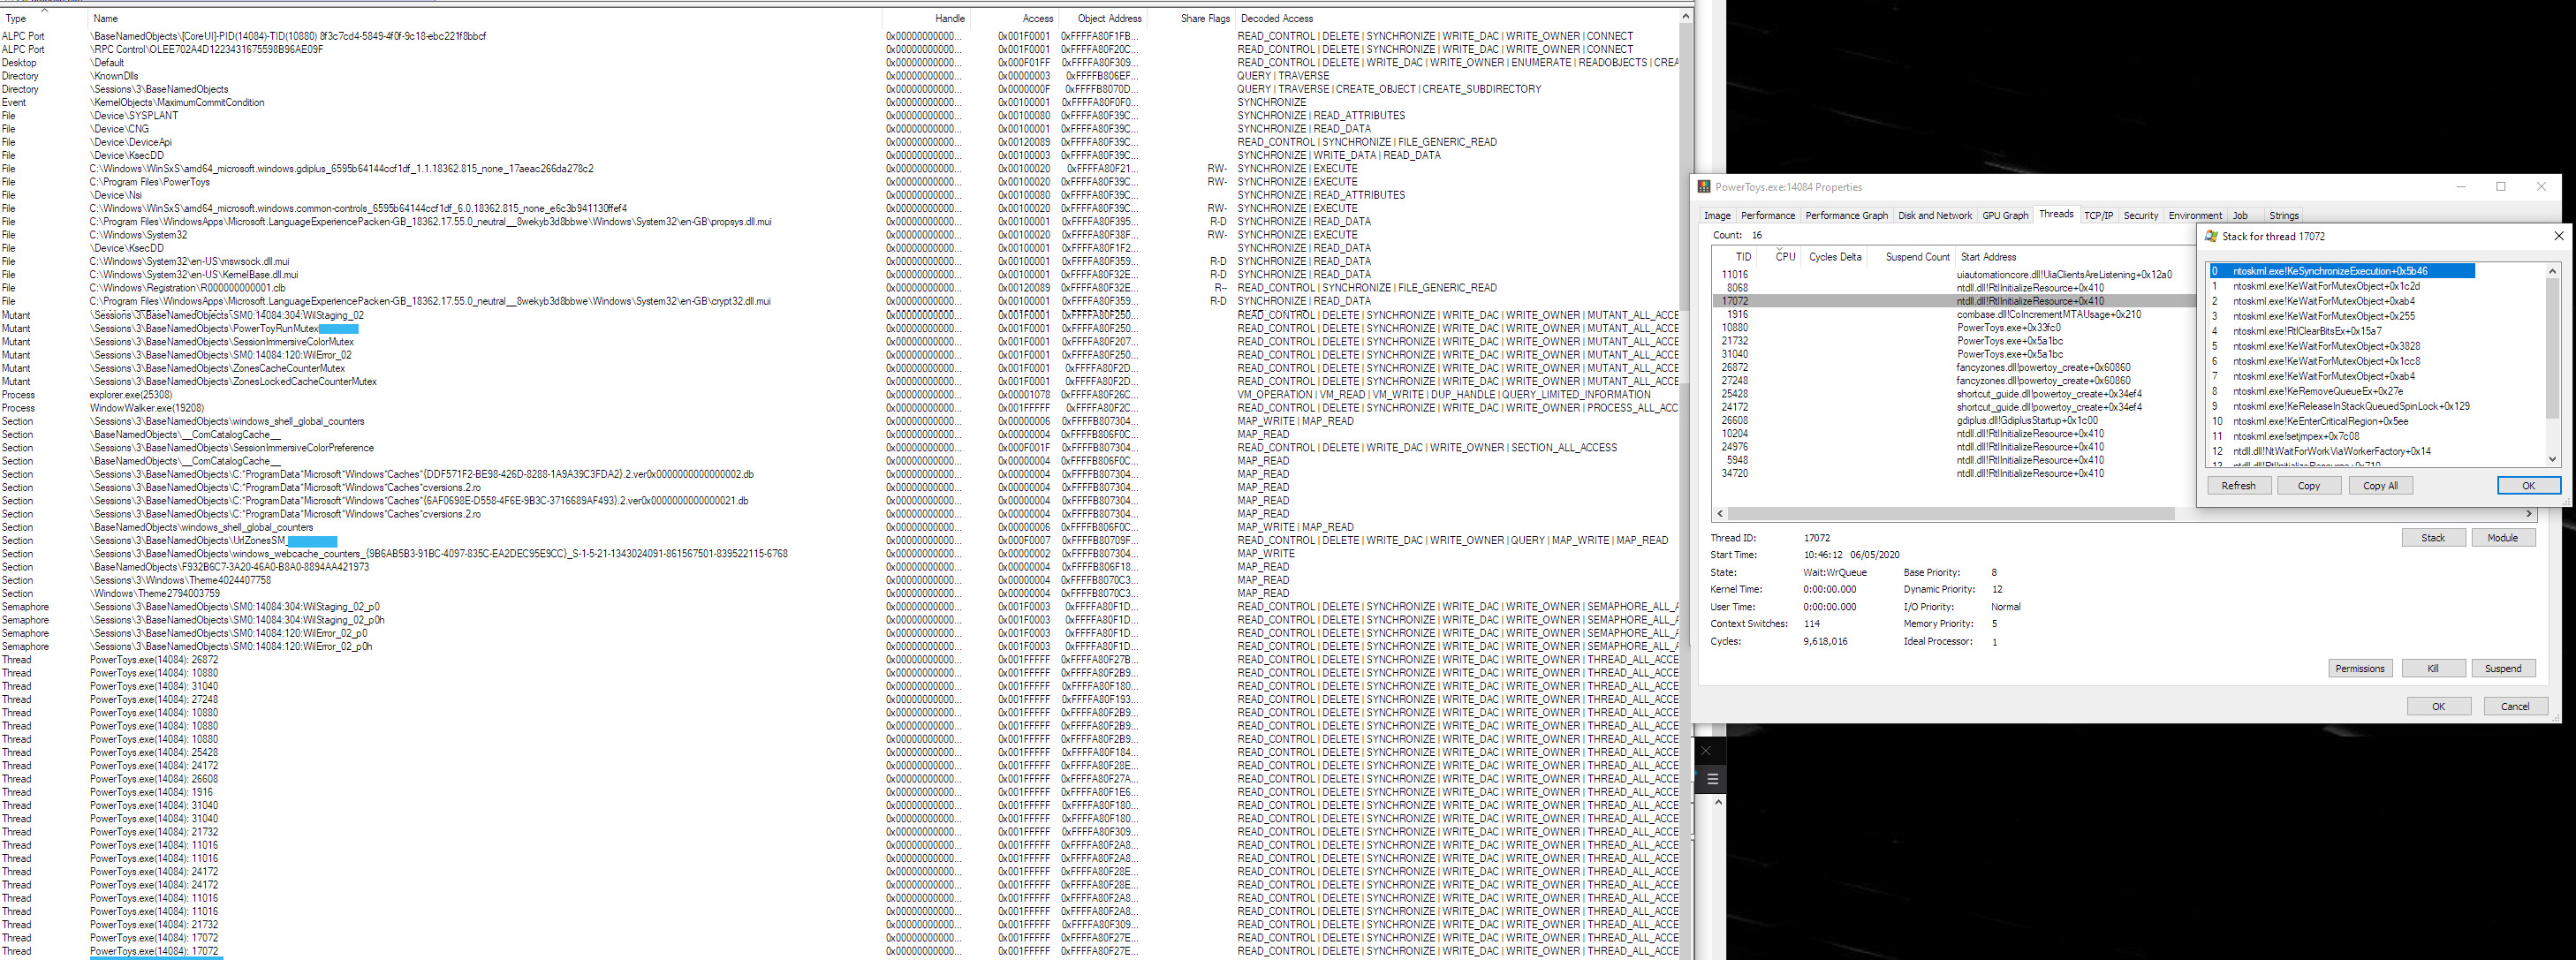Confirm OK in the Stack dialog
2576x960 pixels.
2528,485
